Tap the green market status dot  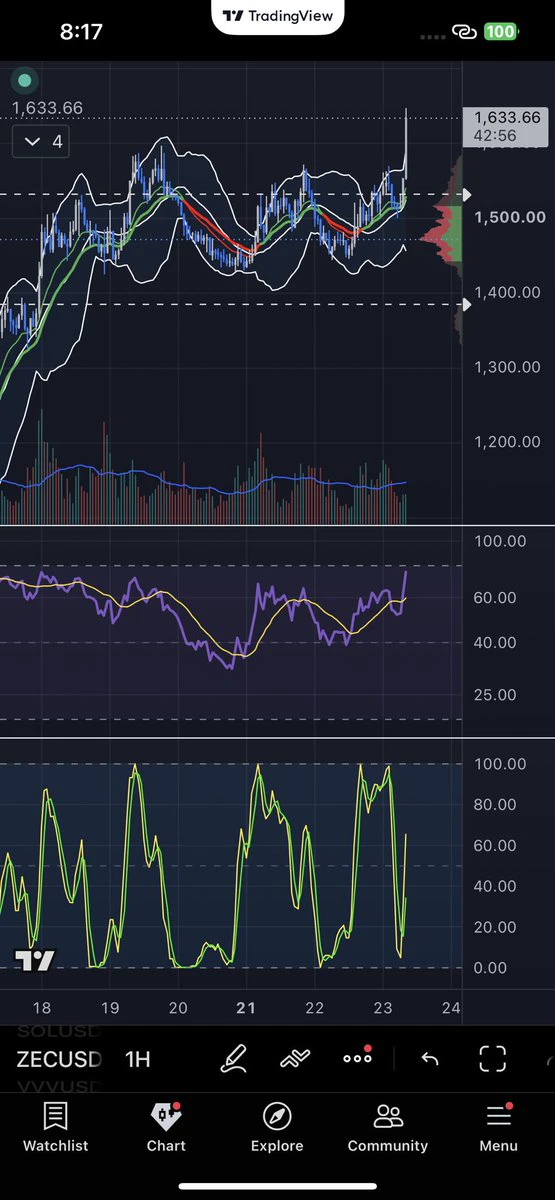point(25,80)
